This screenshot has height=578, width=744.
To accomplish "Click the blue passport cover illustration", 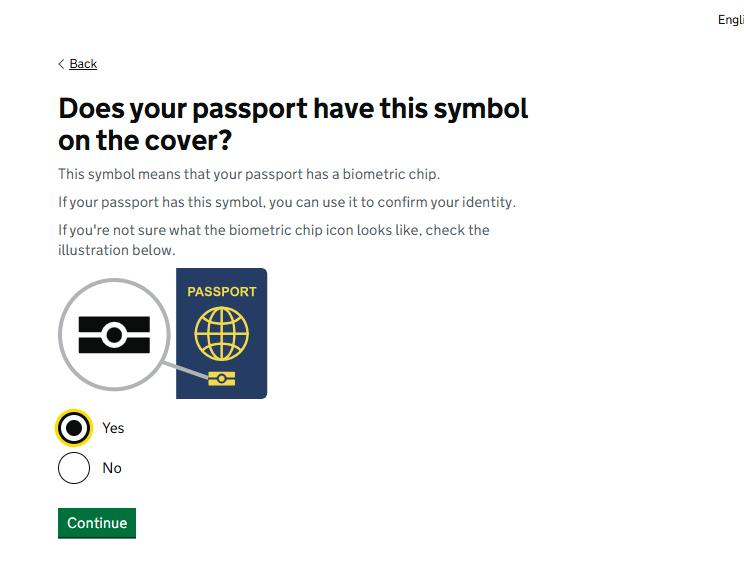I will [222, 333].
